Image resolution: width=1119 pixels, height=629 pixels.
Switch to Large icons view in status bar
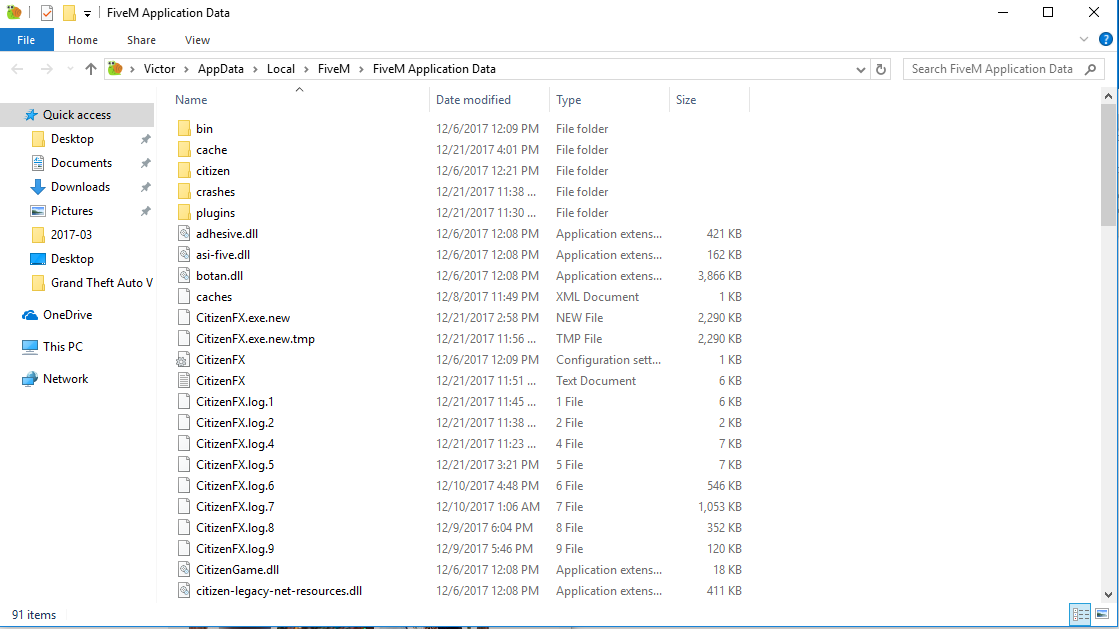click(1103, 614)
